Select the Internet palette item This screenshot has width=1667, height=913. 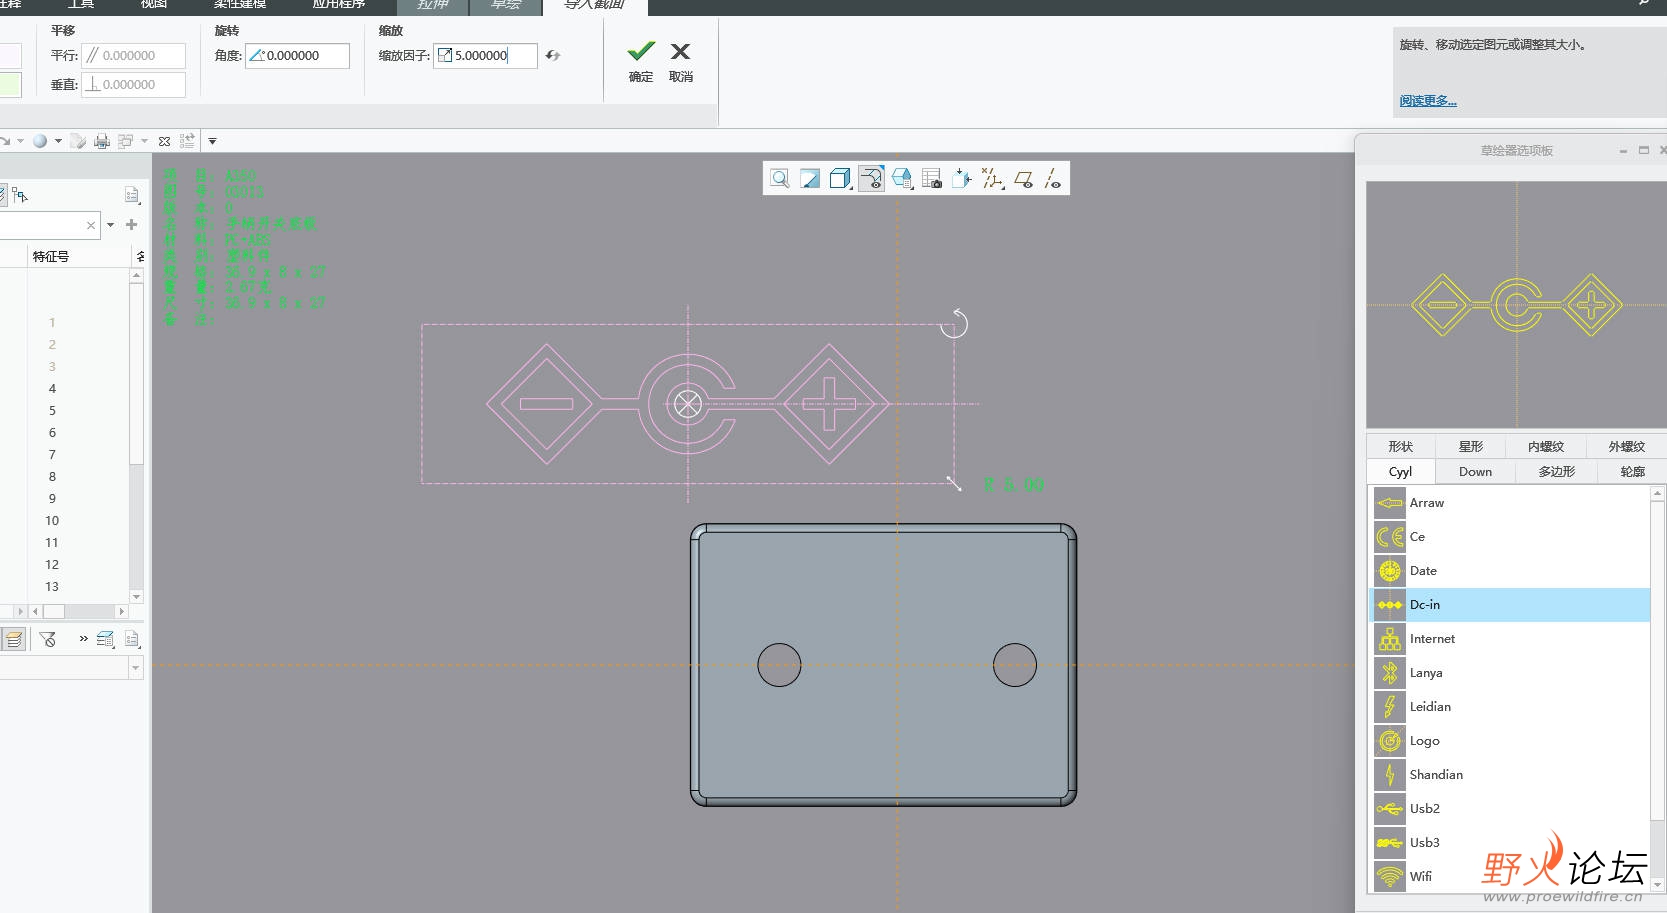click(1509, 639)
